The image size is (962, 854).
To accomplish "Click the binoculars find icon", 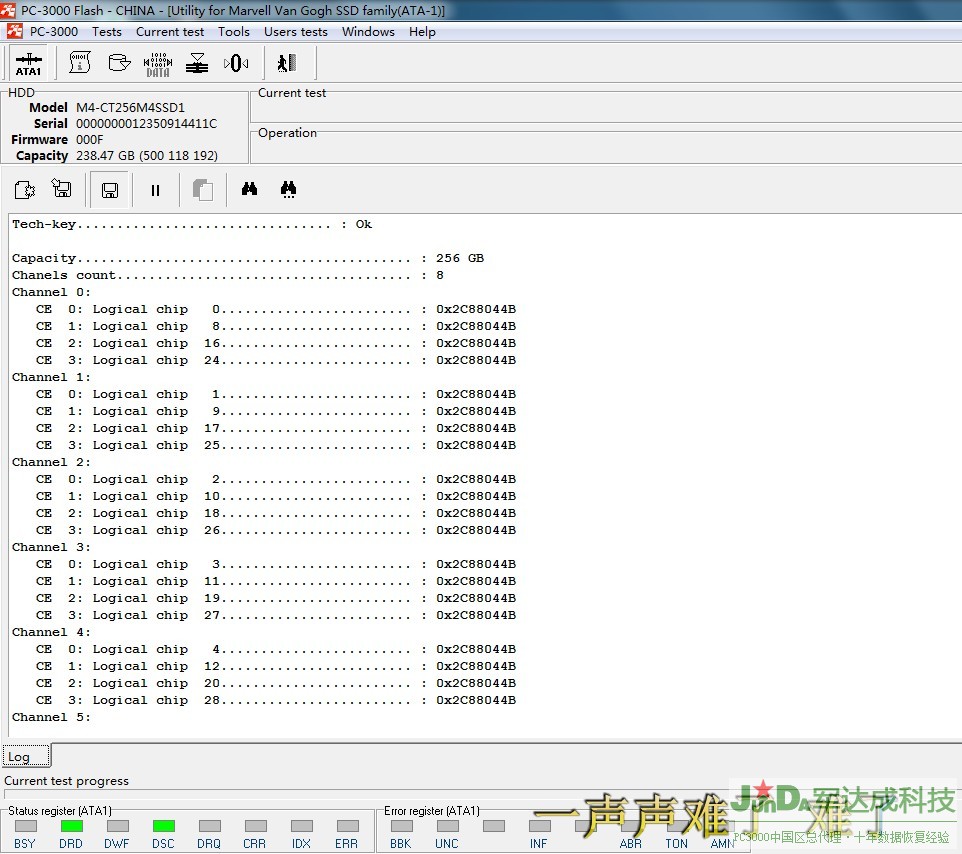I will [249, 189].
